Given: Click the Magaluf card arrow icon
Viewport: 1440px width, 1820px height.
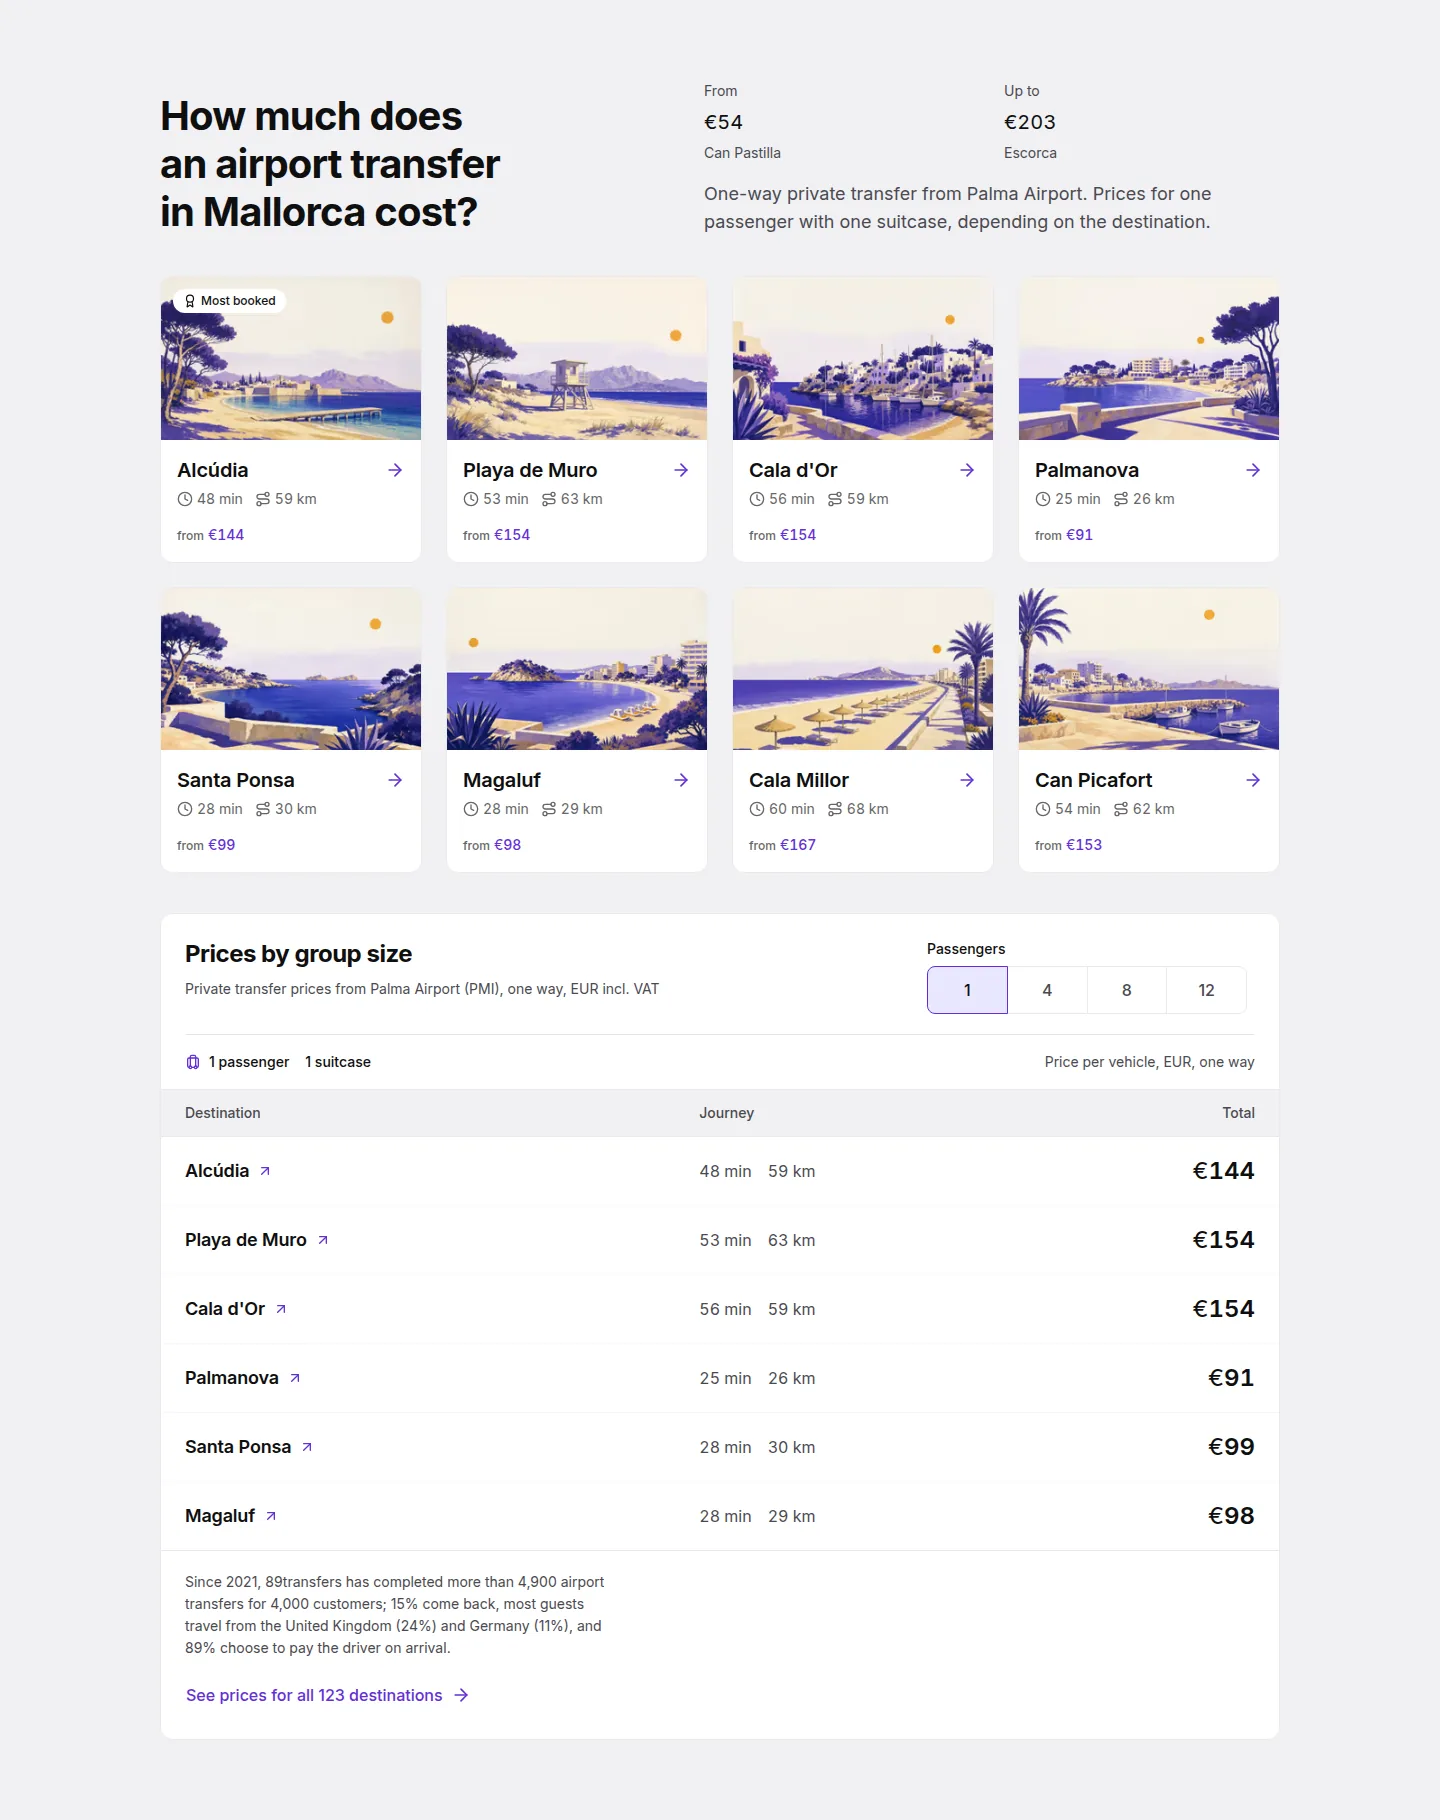Looking at the screenshot, I should (x=681, y=780).
